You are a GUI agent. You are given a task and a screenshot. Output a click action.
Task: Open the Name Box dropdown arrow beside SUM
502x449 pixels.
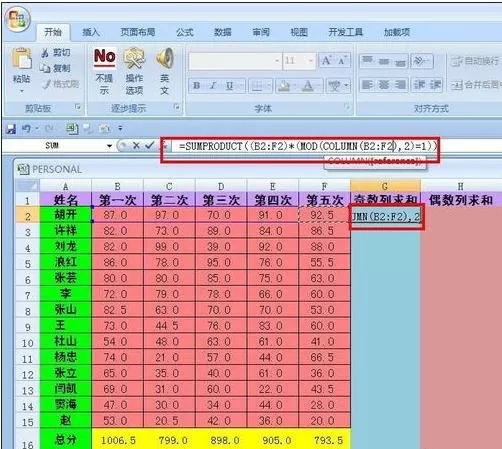pos(109,146)
